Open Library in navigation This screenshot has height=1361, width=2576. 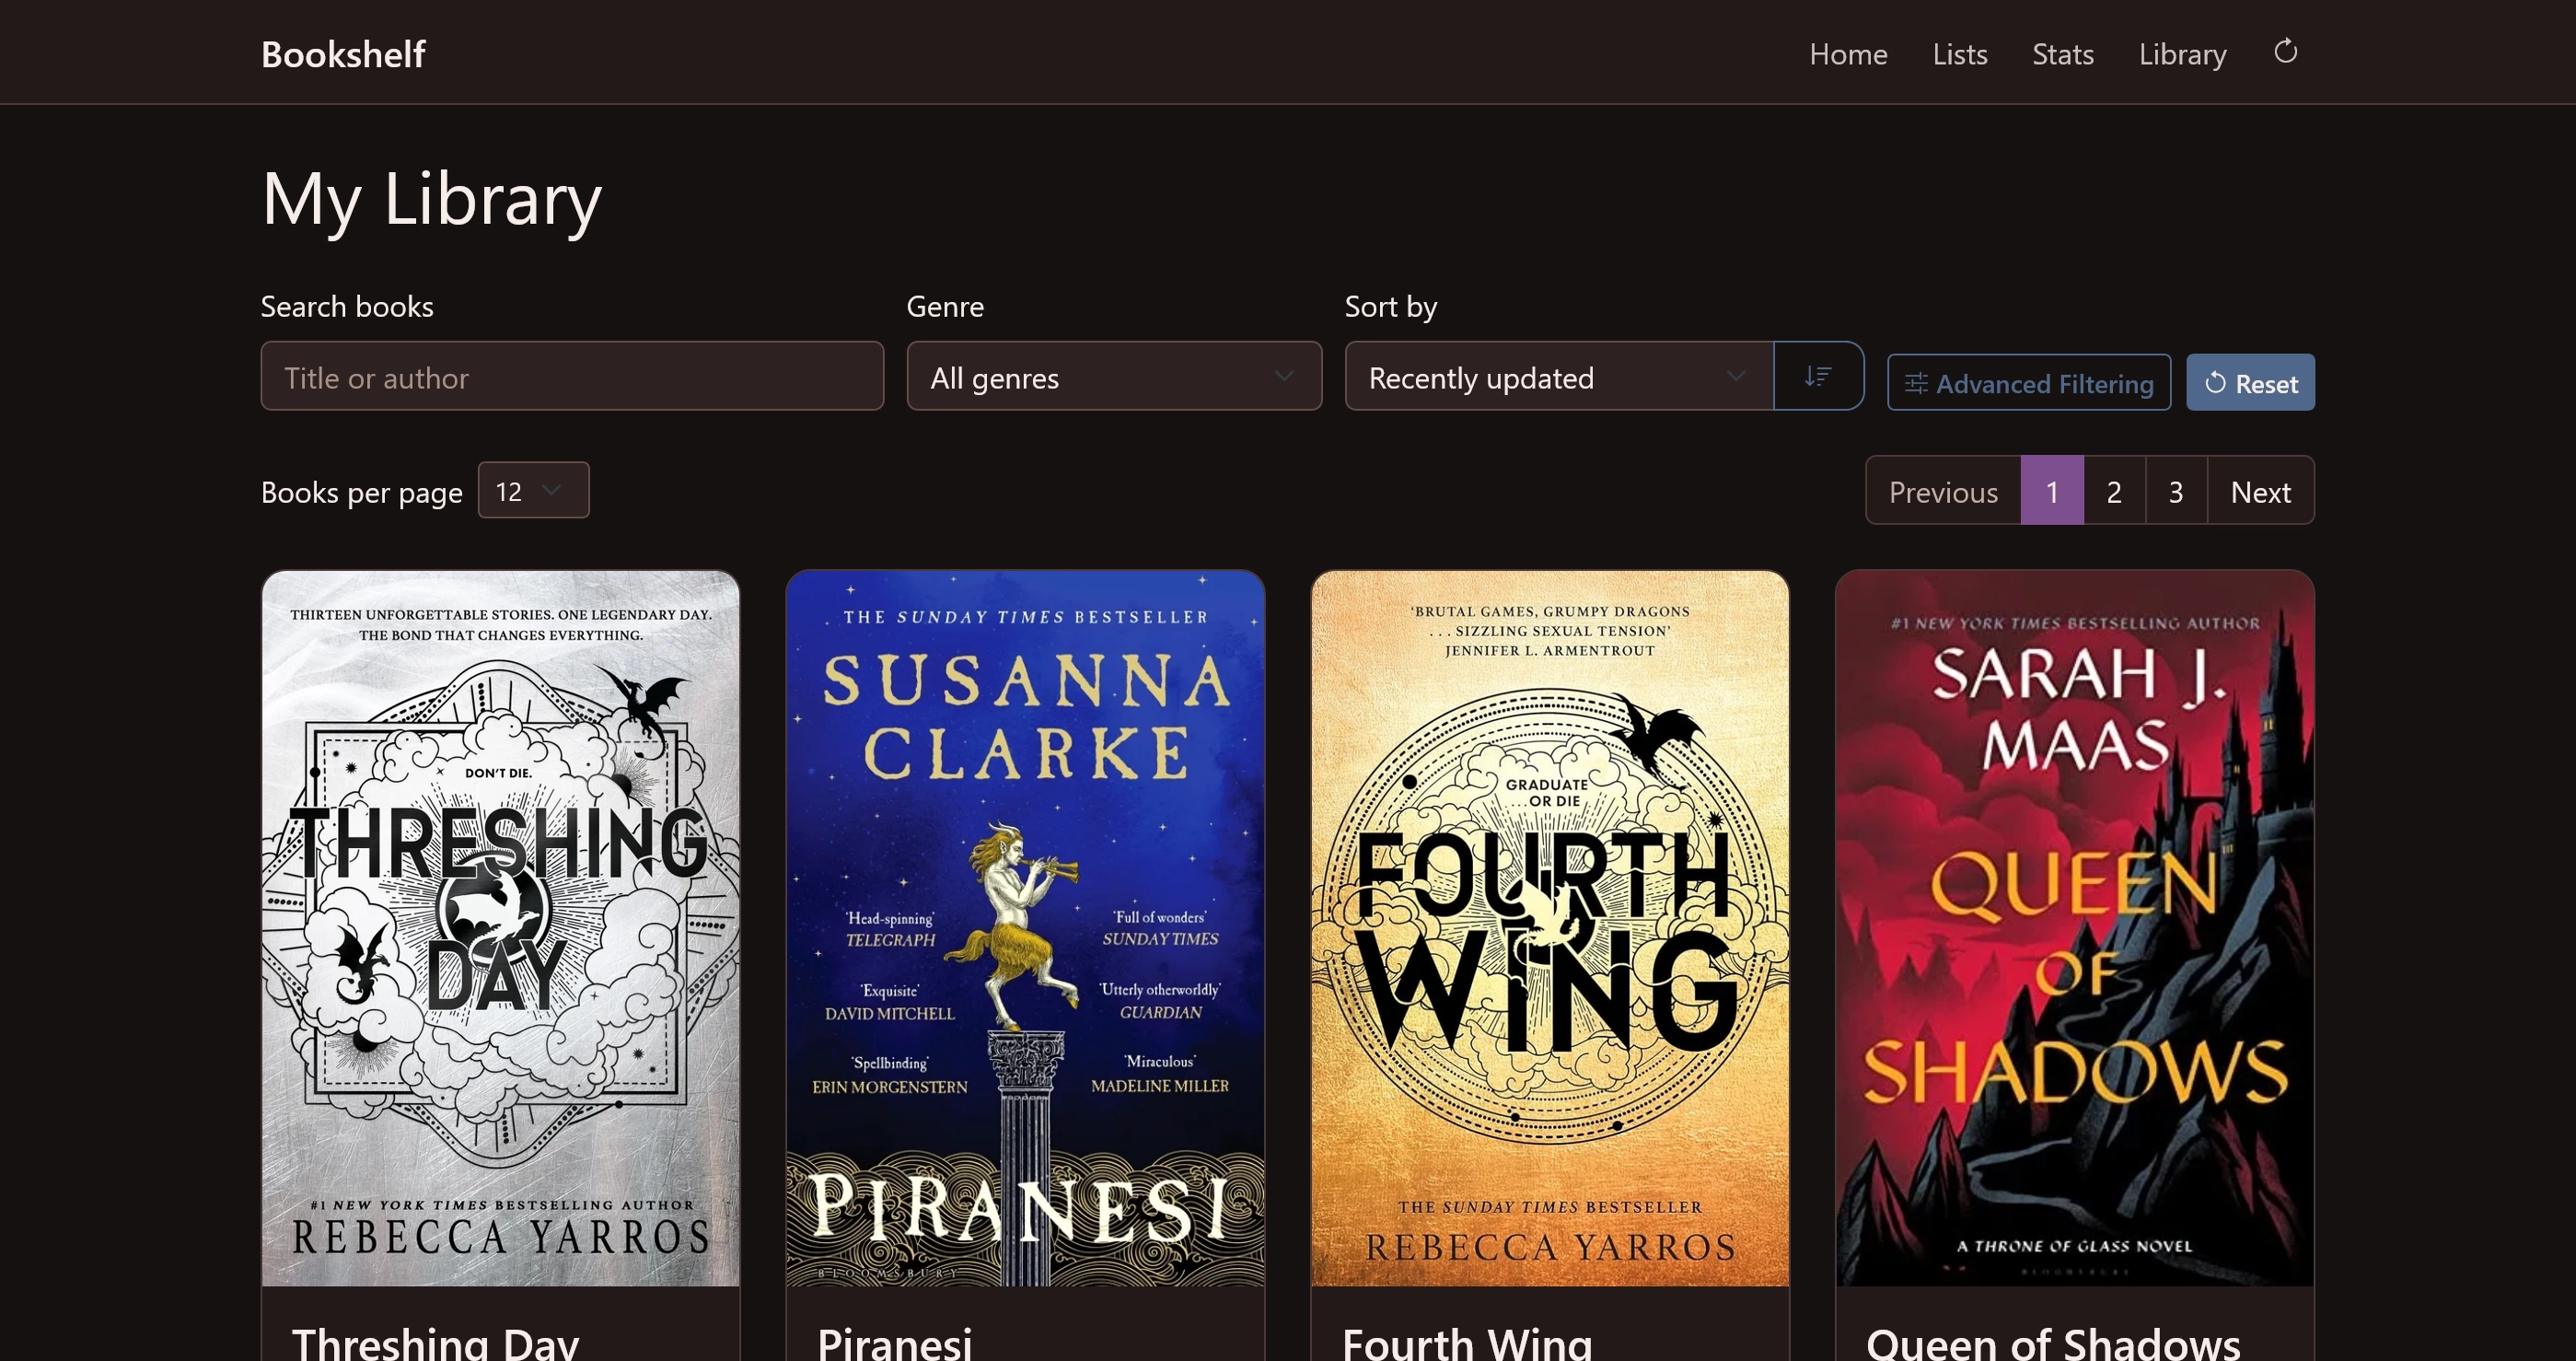point(2182,54)
